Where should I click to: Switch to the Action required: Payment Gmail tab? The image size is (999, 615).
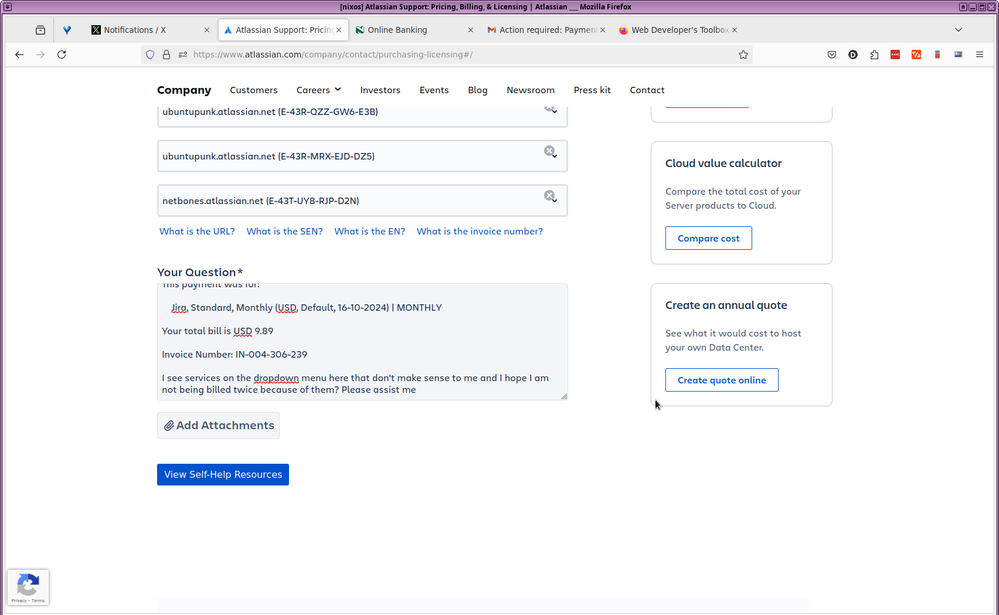pos(546,30)
